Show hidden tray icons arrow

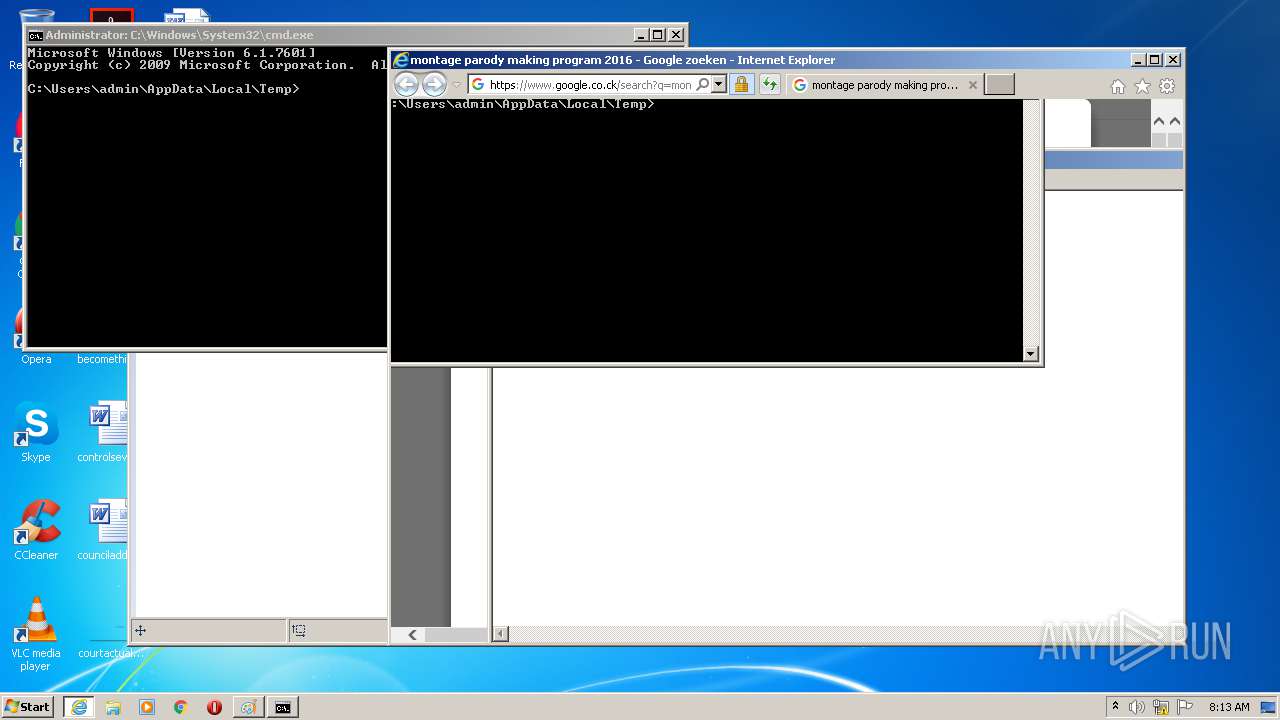(x=1115, y=706)
